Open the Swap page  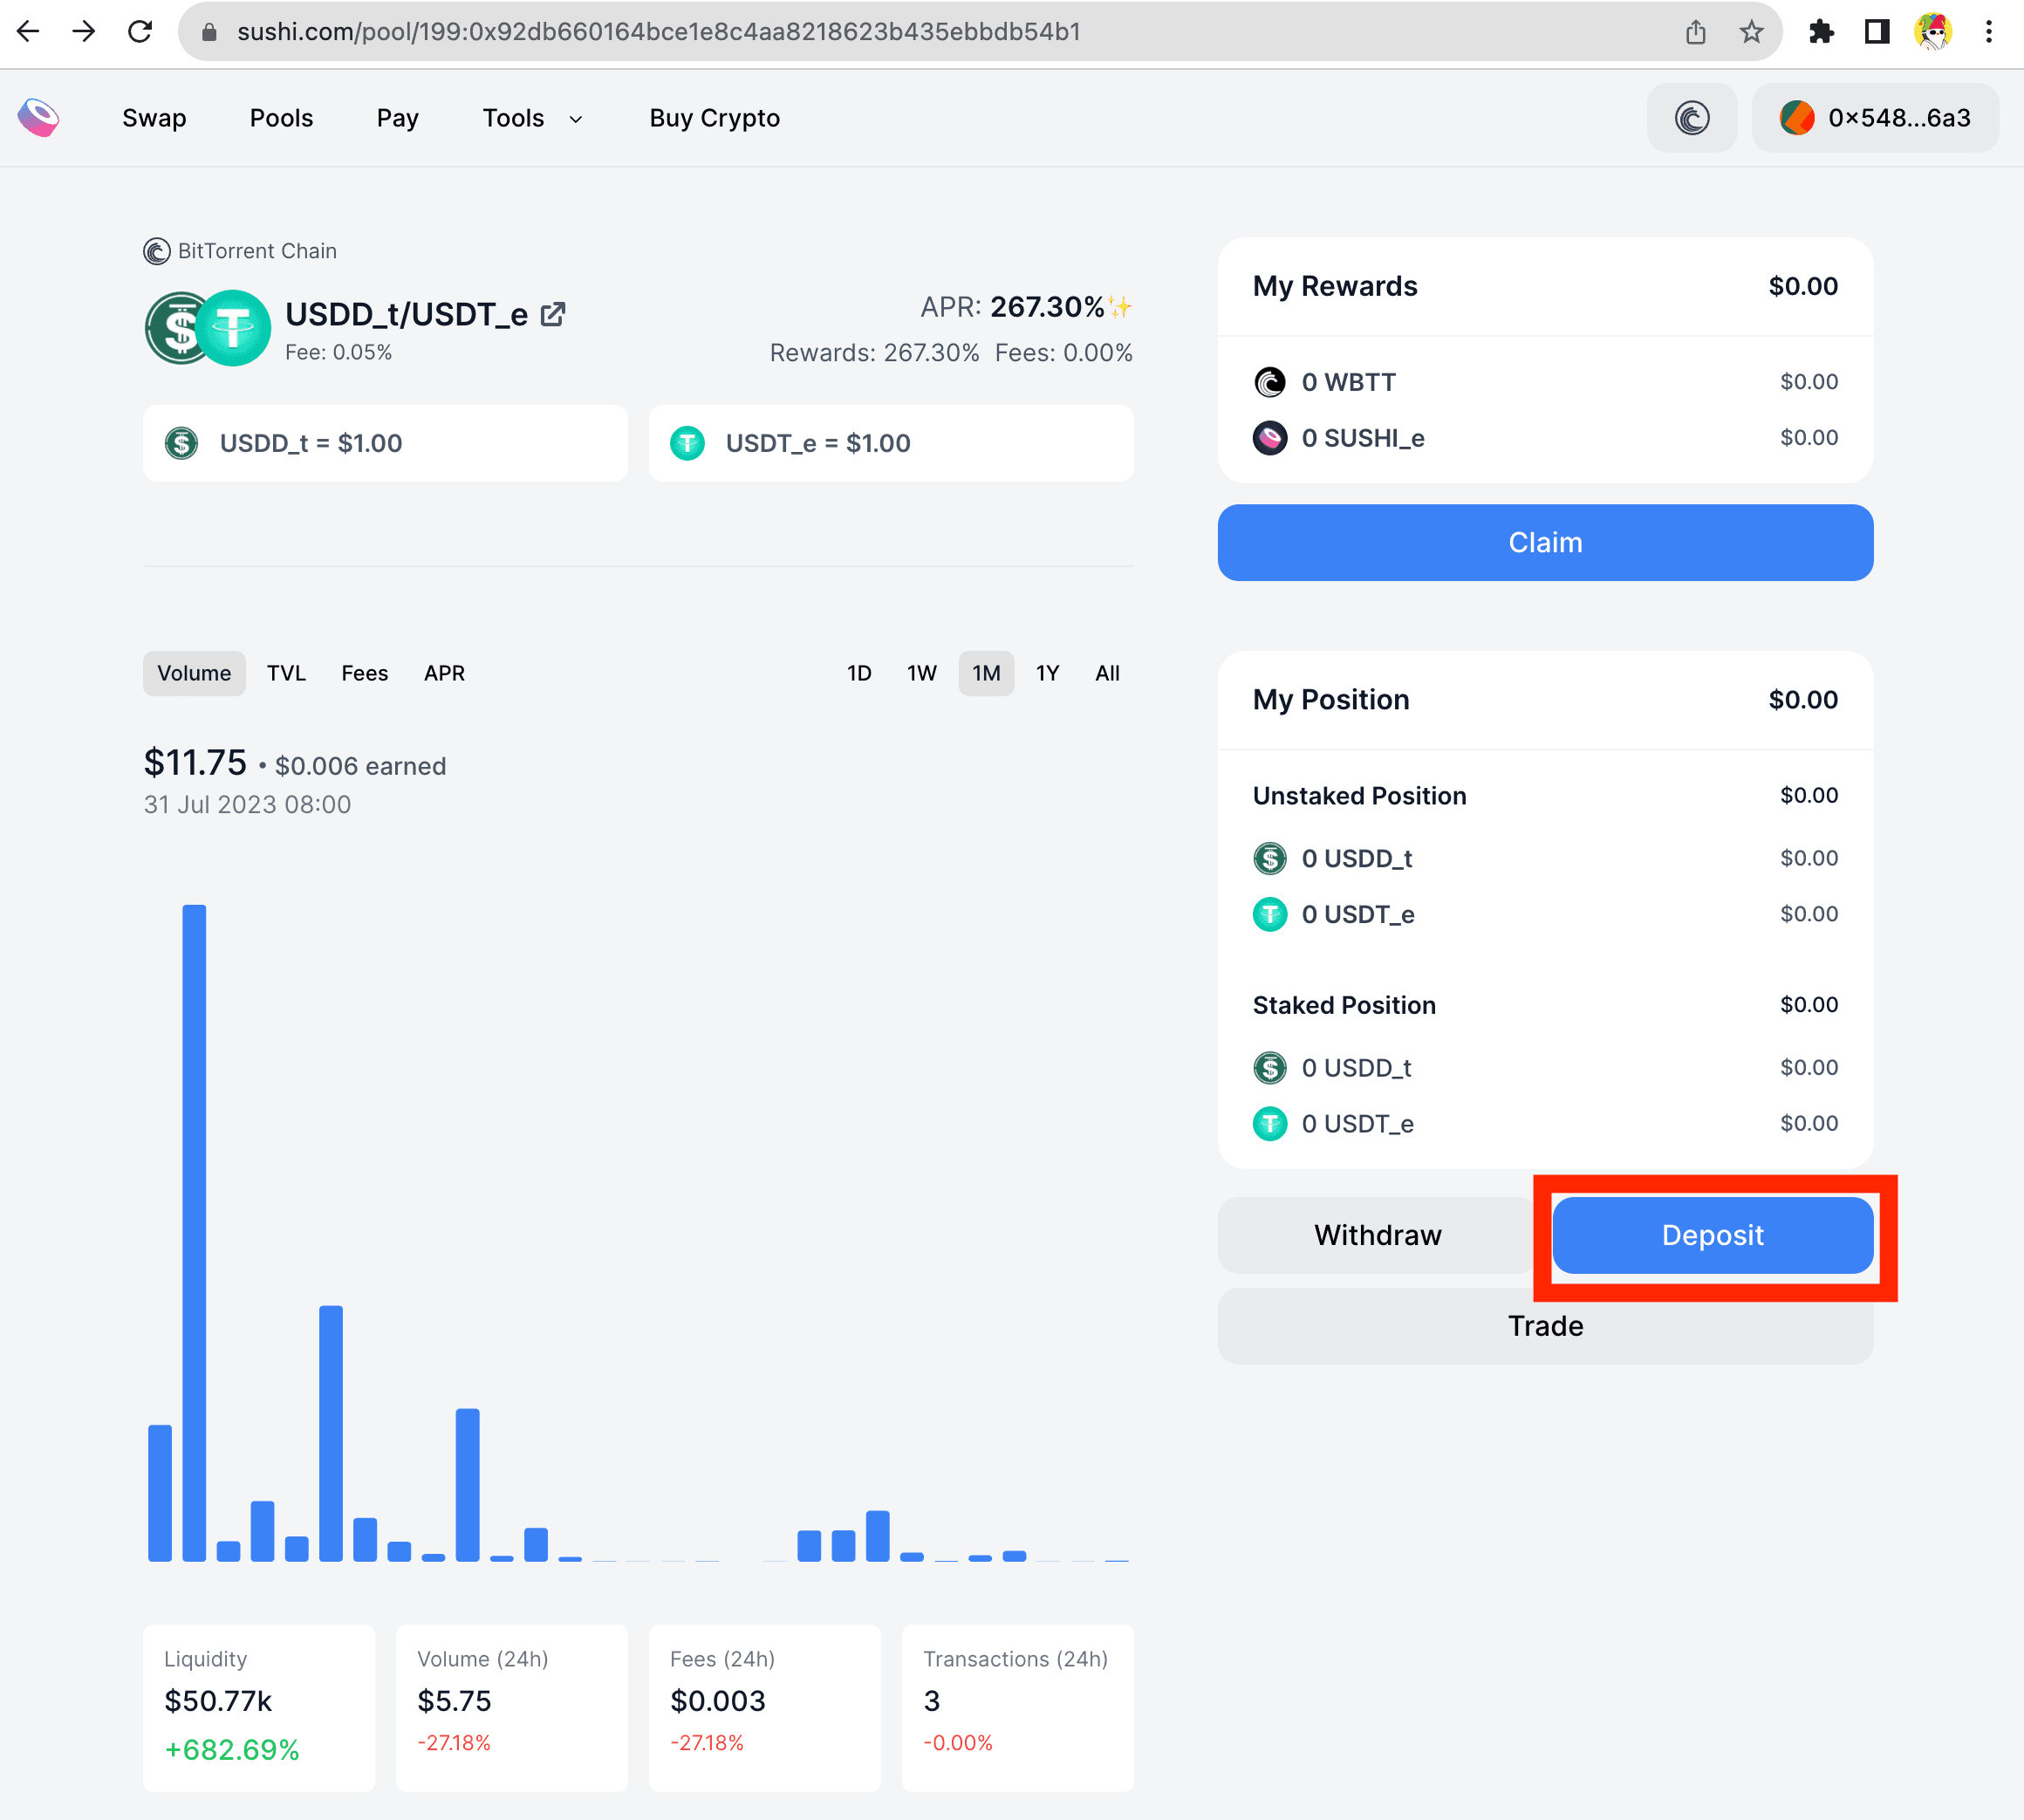click(x=154, y=118)
